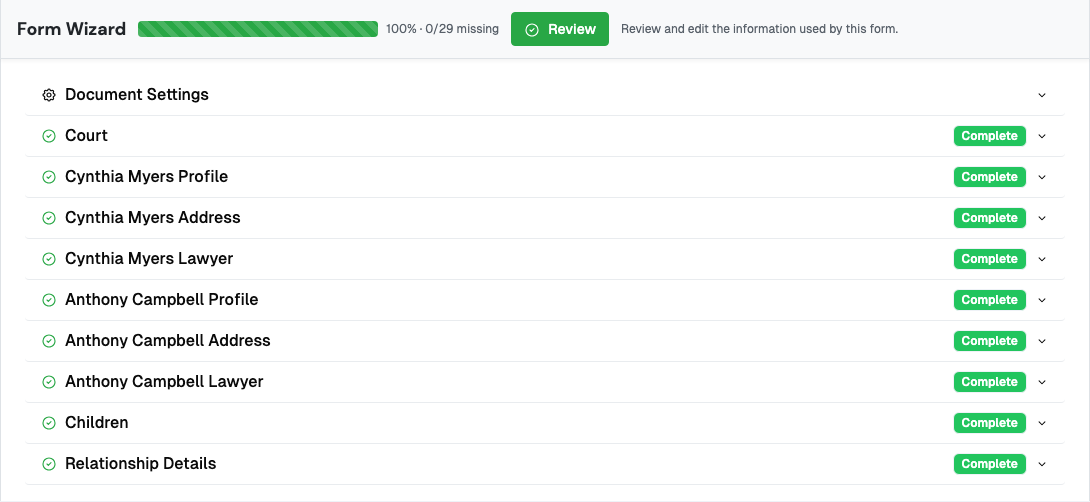Select the Anthony Campbell Lawyer title

point(164,382)
